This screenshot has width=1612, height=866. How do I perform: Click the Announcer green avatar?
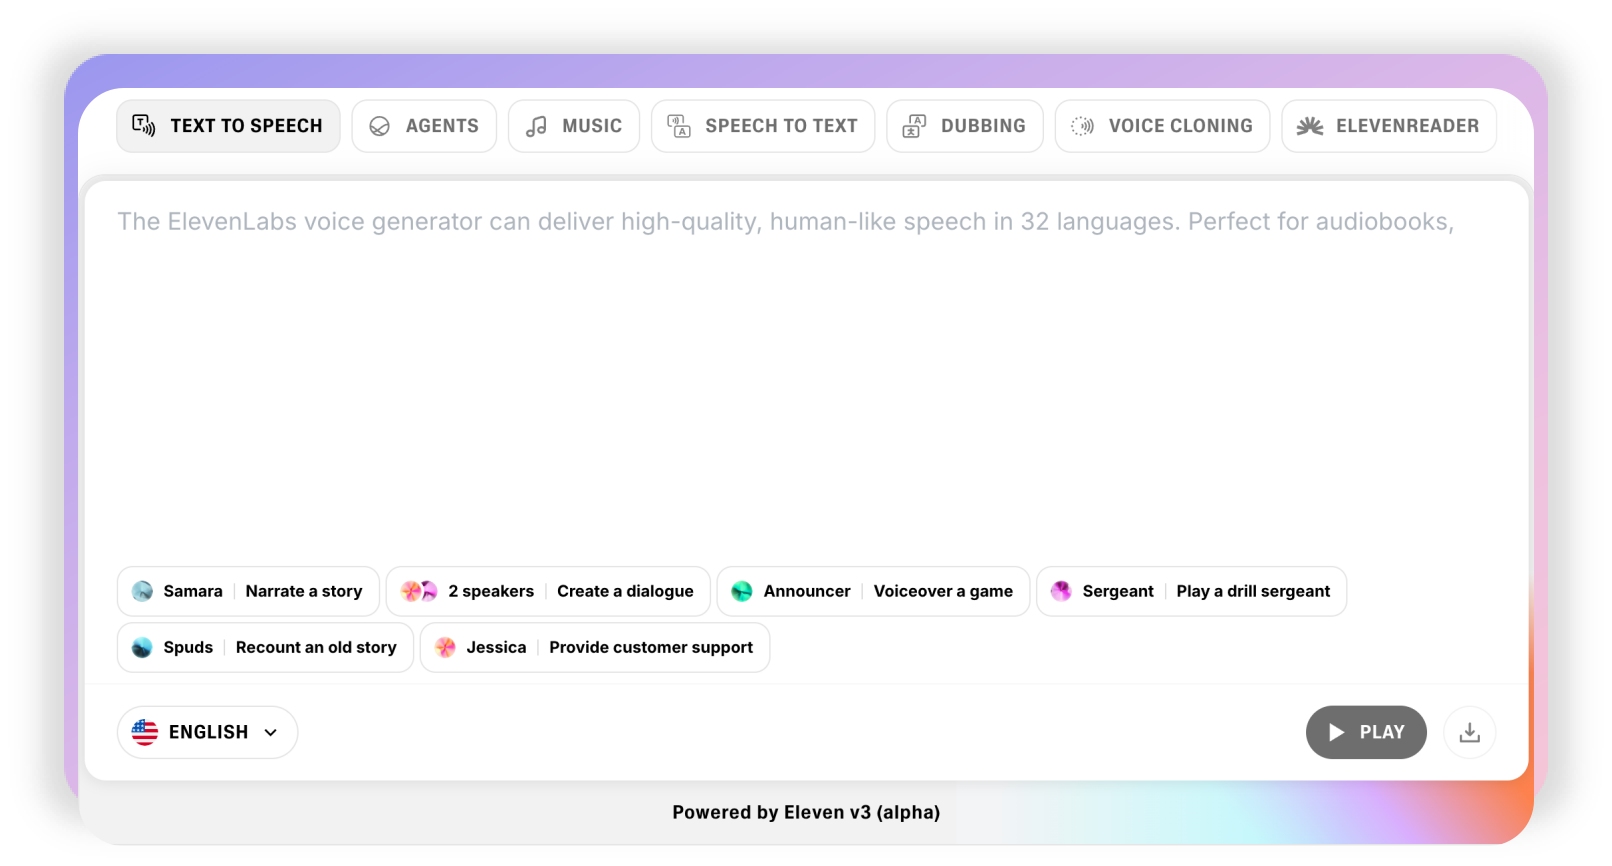pos(742,591)
